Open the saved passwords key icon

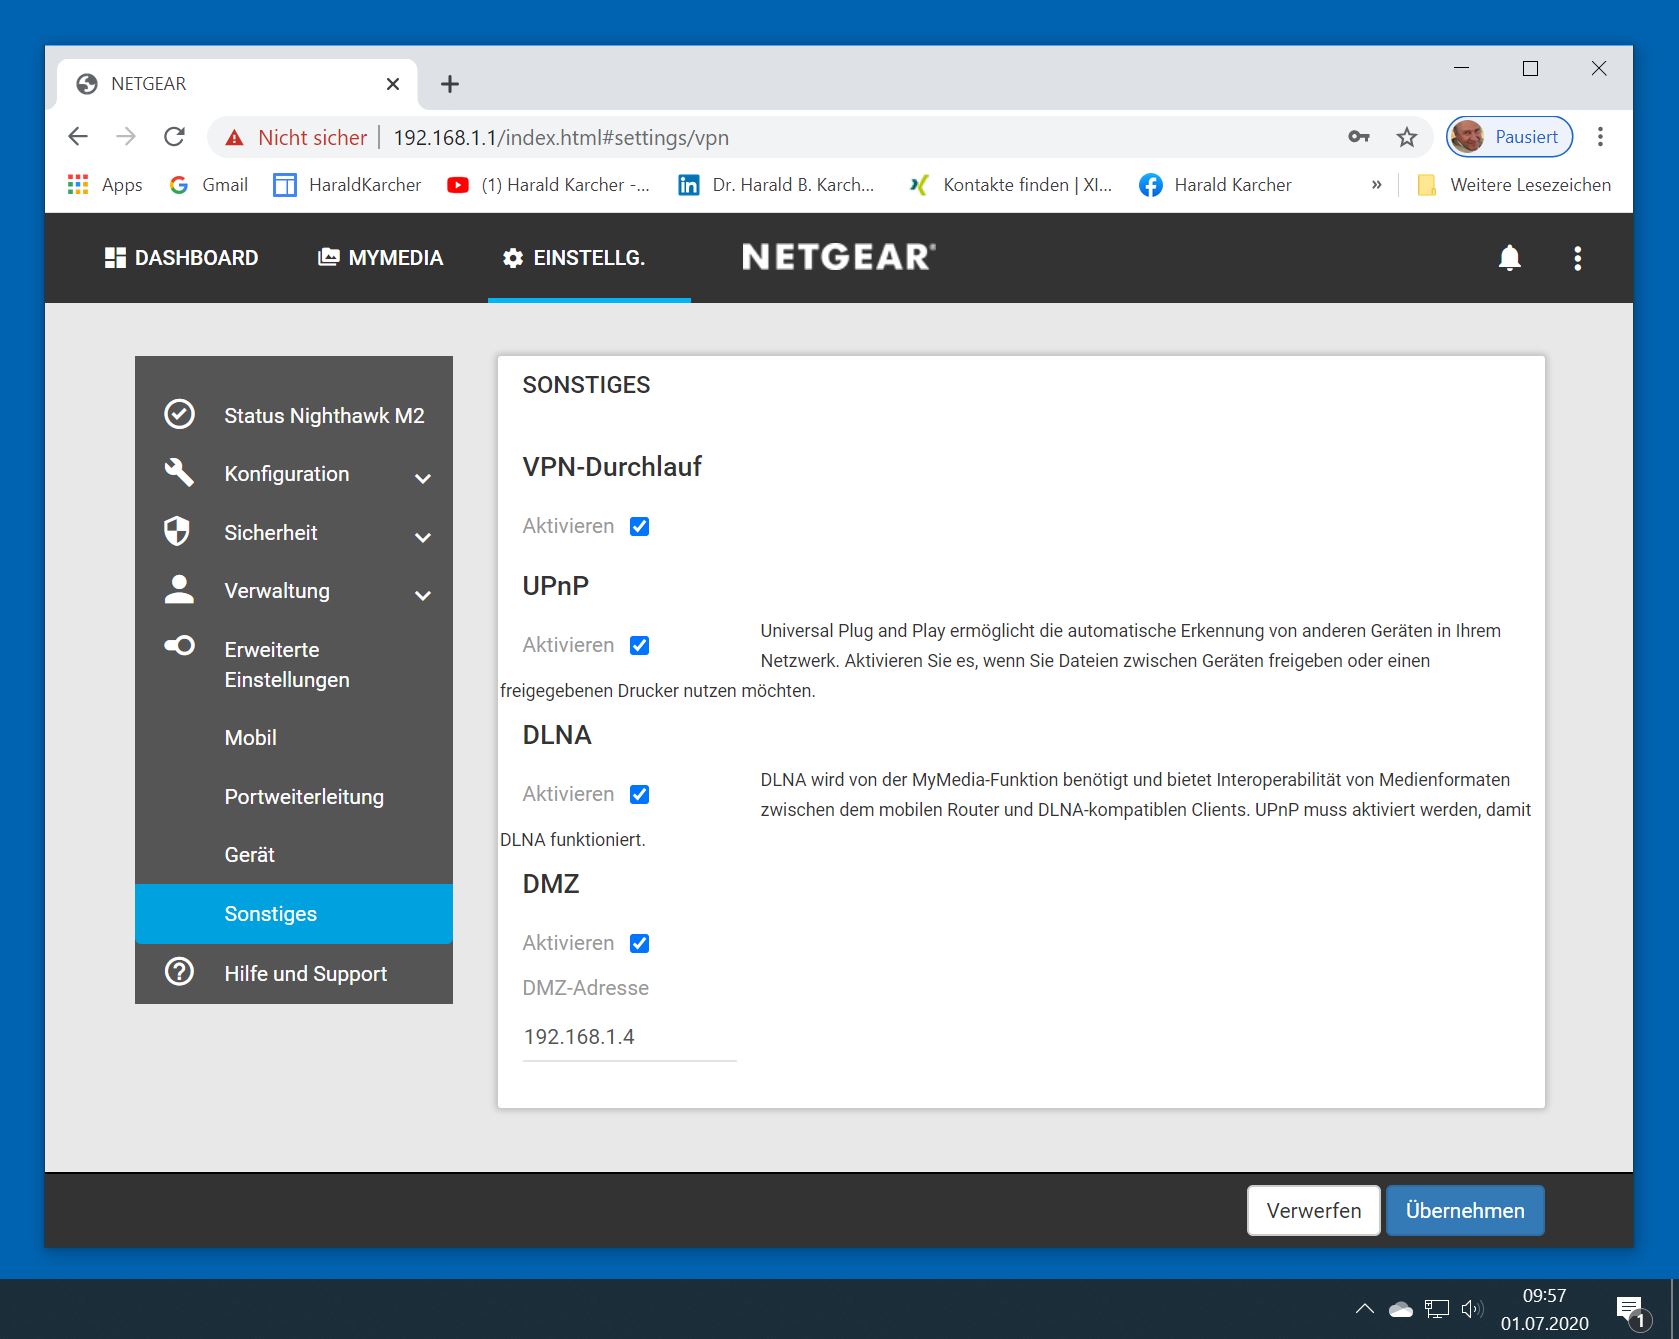[1358, 137]
